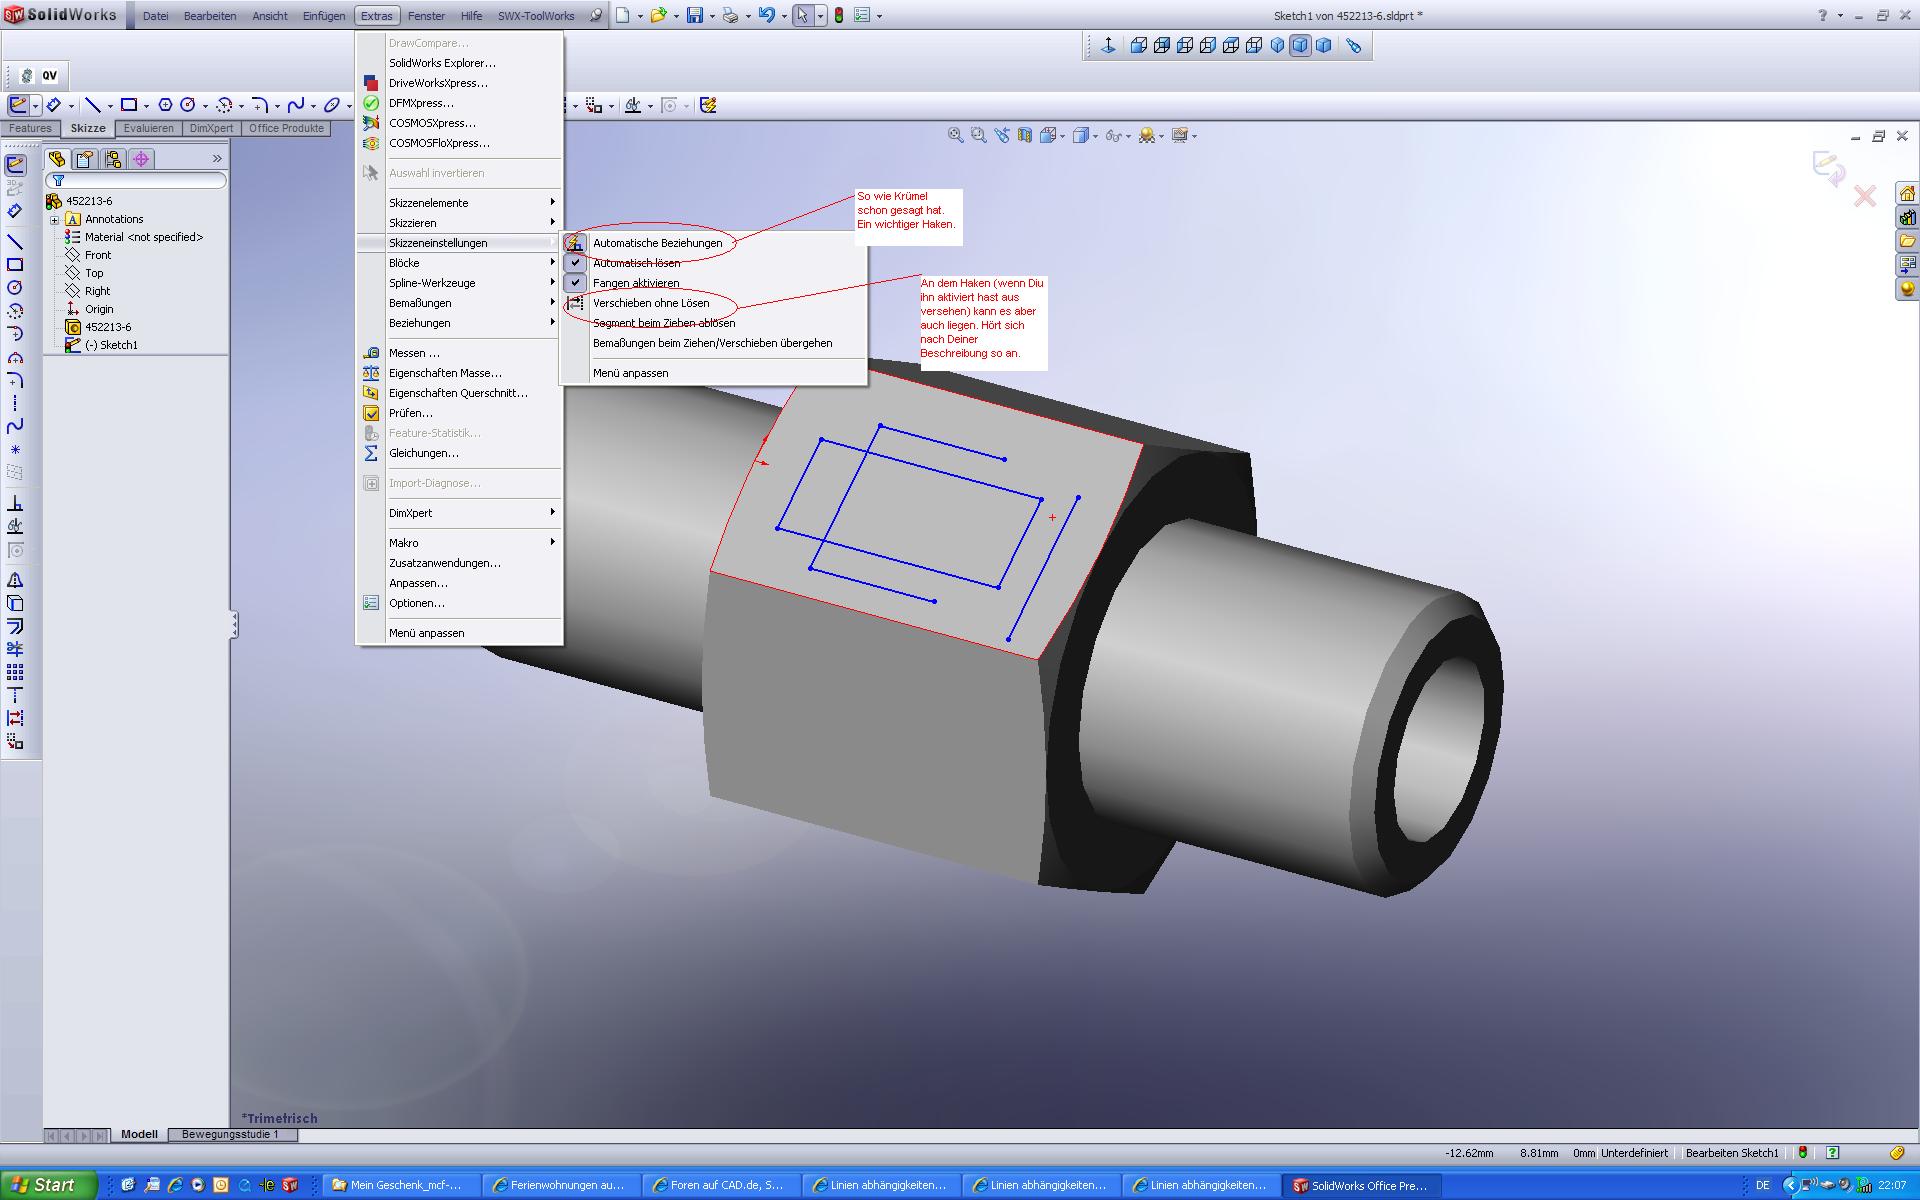This screenshot has width=1920, height=1200.
Task: Click the Trim Entities icon in left toolbar
Action: pos(15,649)
